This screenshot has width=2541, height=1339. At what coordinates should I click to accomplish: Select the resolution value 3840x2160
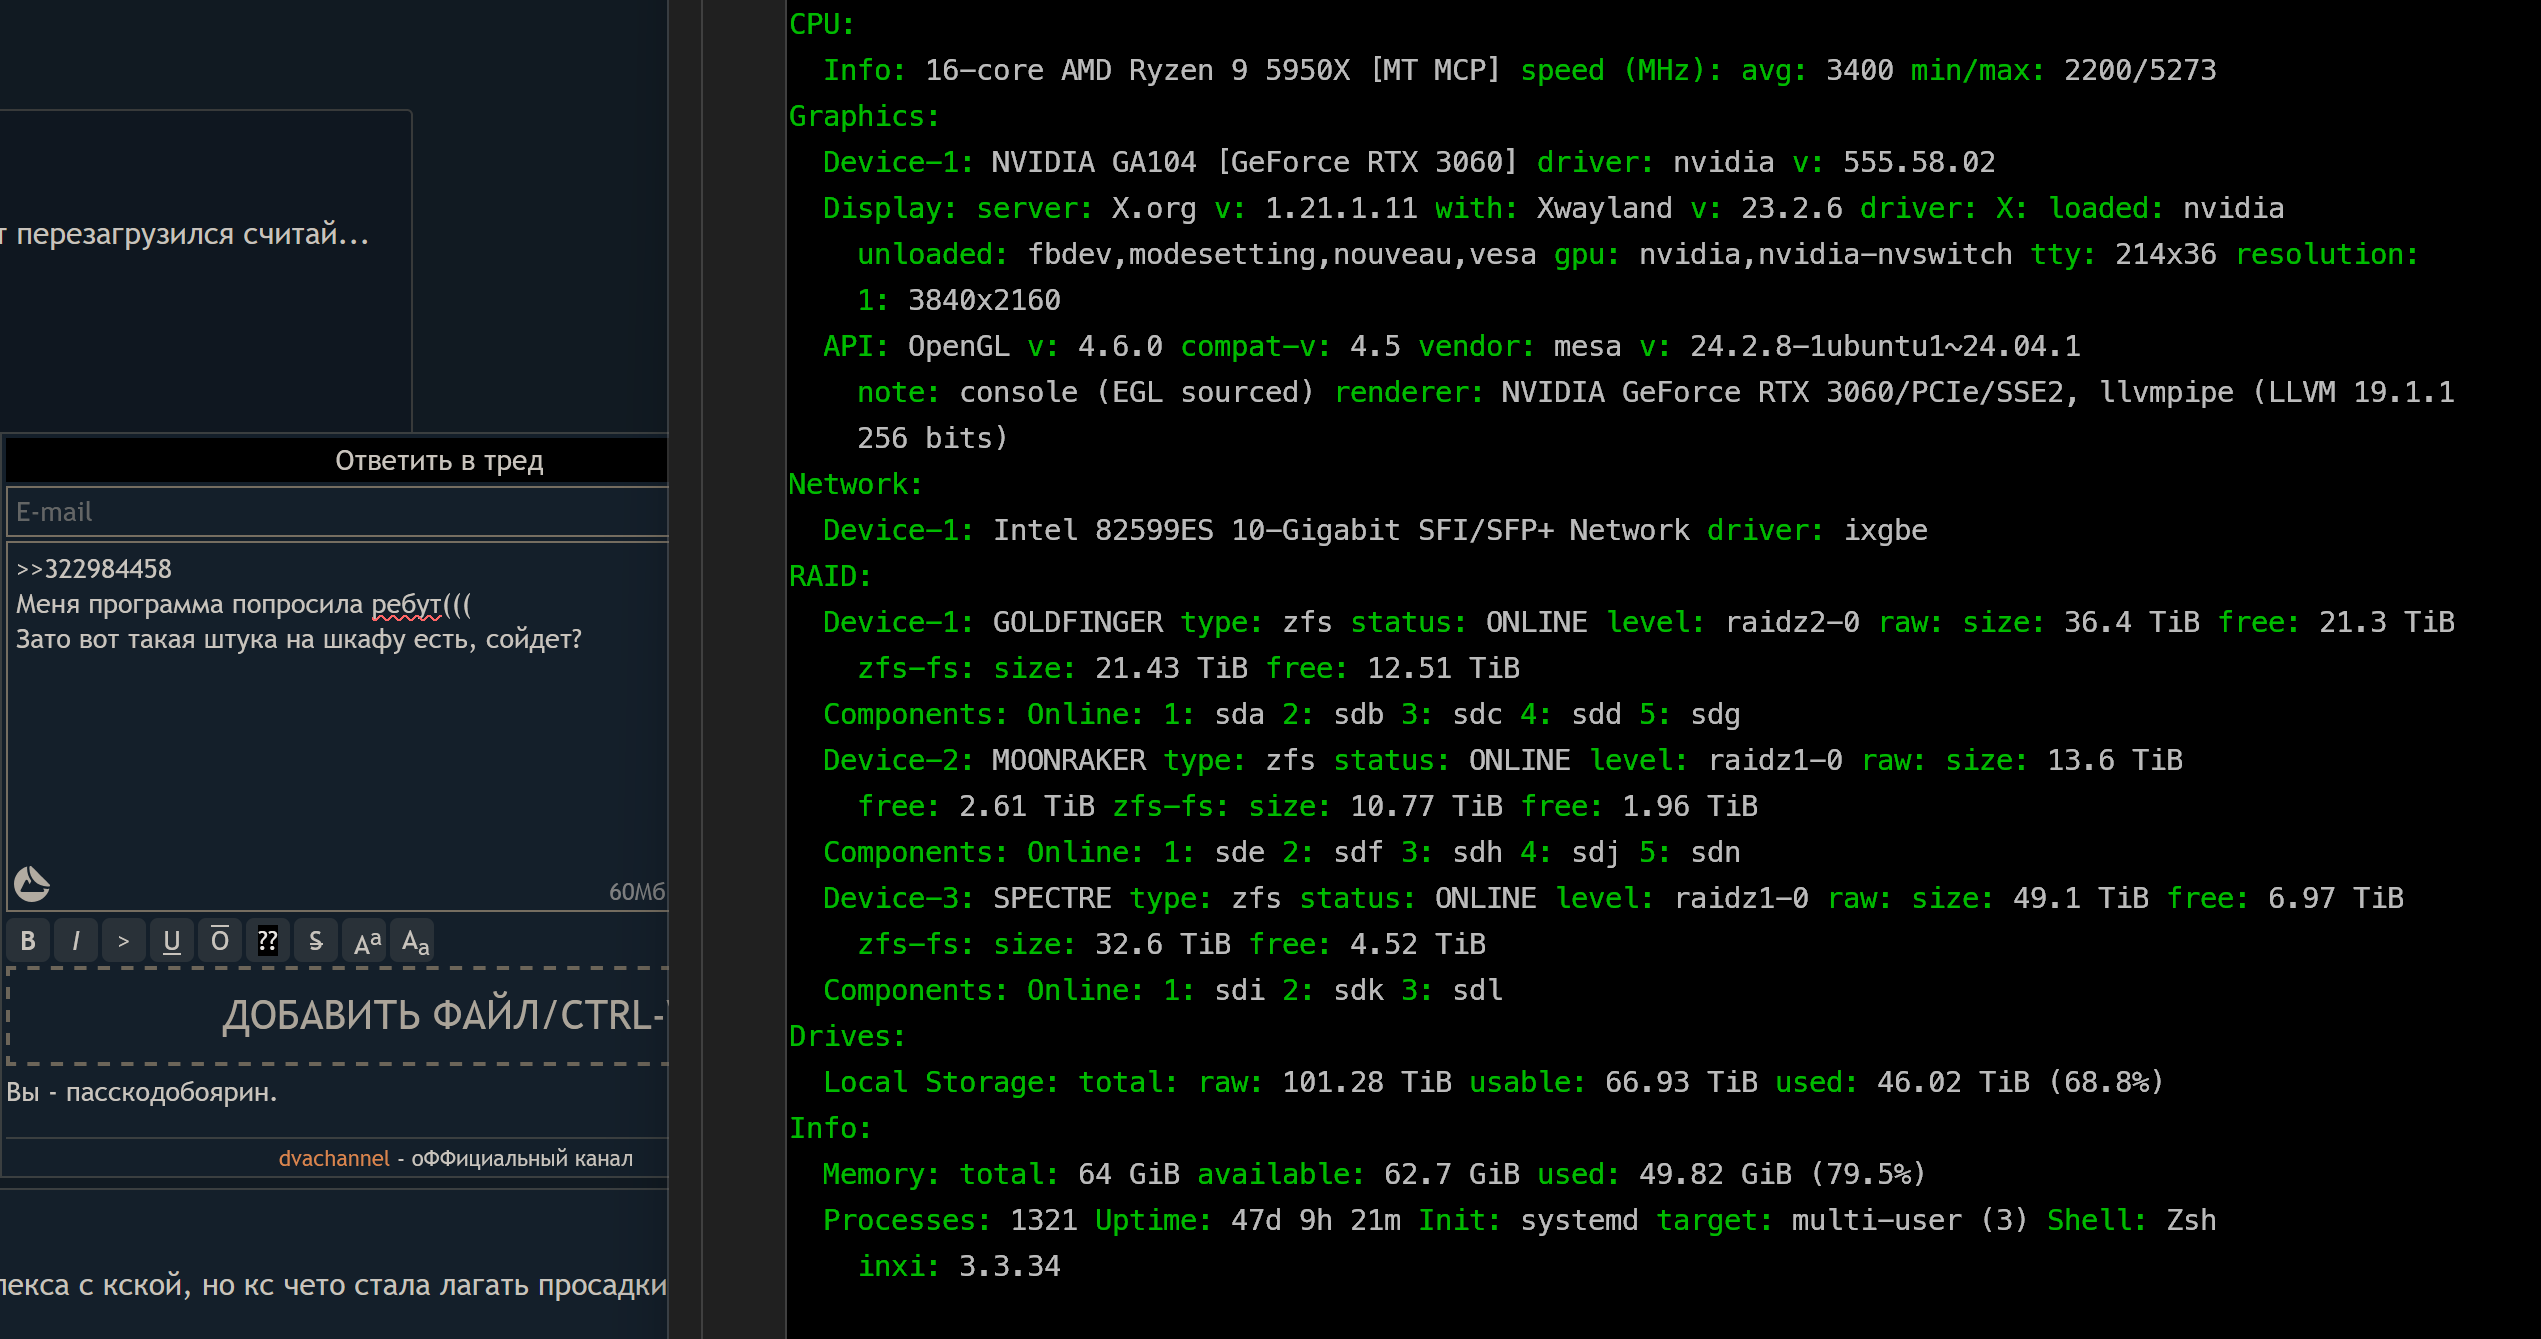coord(984,300)
